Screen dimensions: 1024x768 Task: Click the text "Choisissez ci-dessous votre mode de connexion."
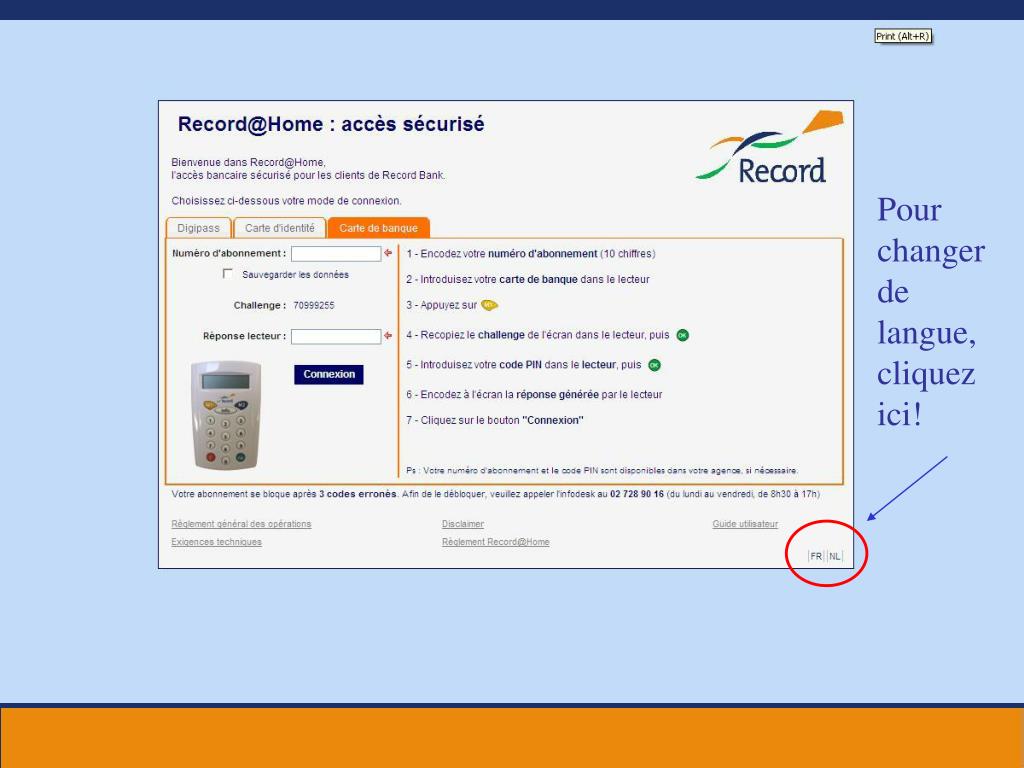pyautogui.click(x=286, y=200)
